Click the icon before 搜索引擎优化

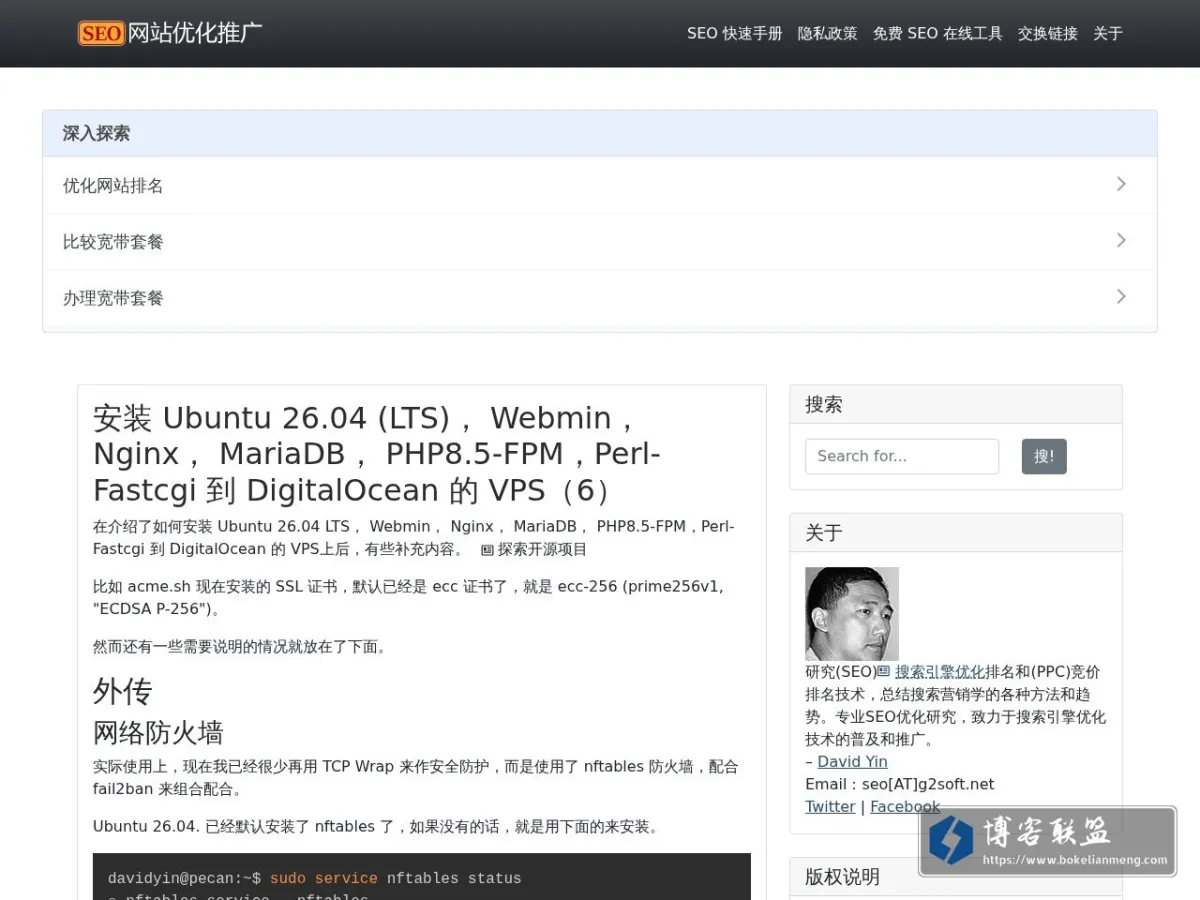884,671
